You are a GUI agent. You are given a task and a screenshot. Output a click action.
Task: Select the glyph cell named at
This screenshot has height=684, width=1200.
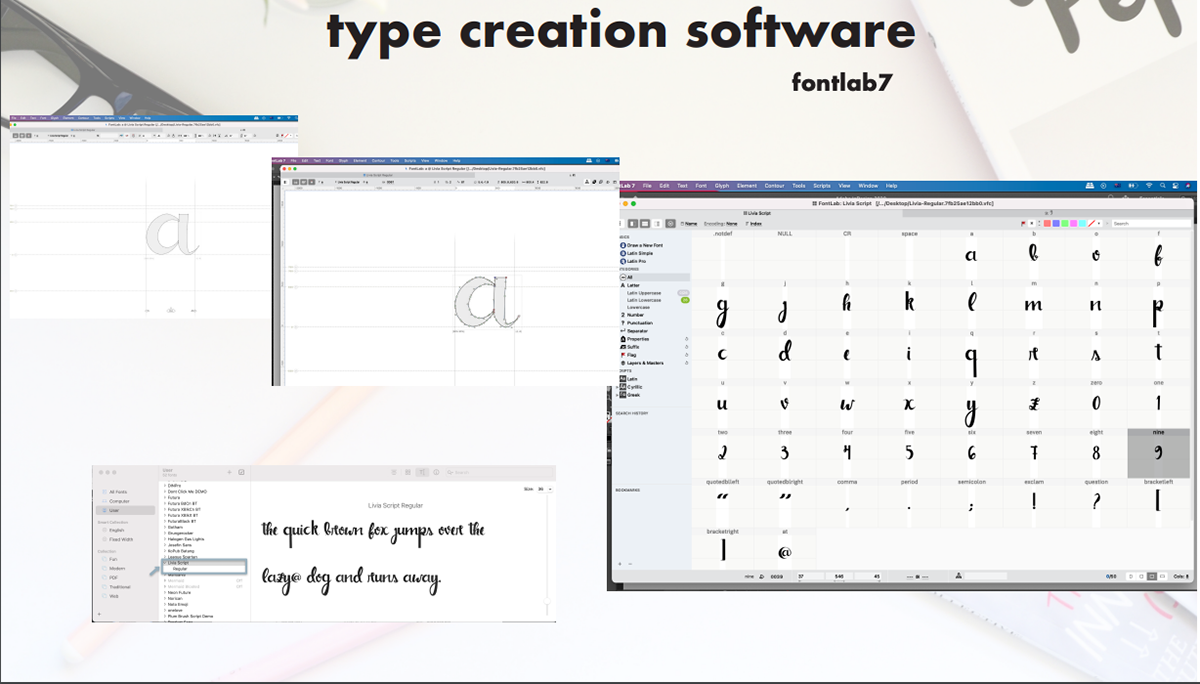(784, 552)
